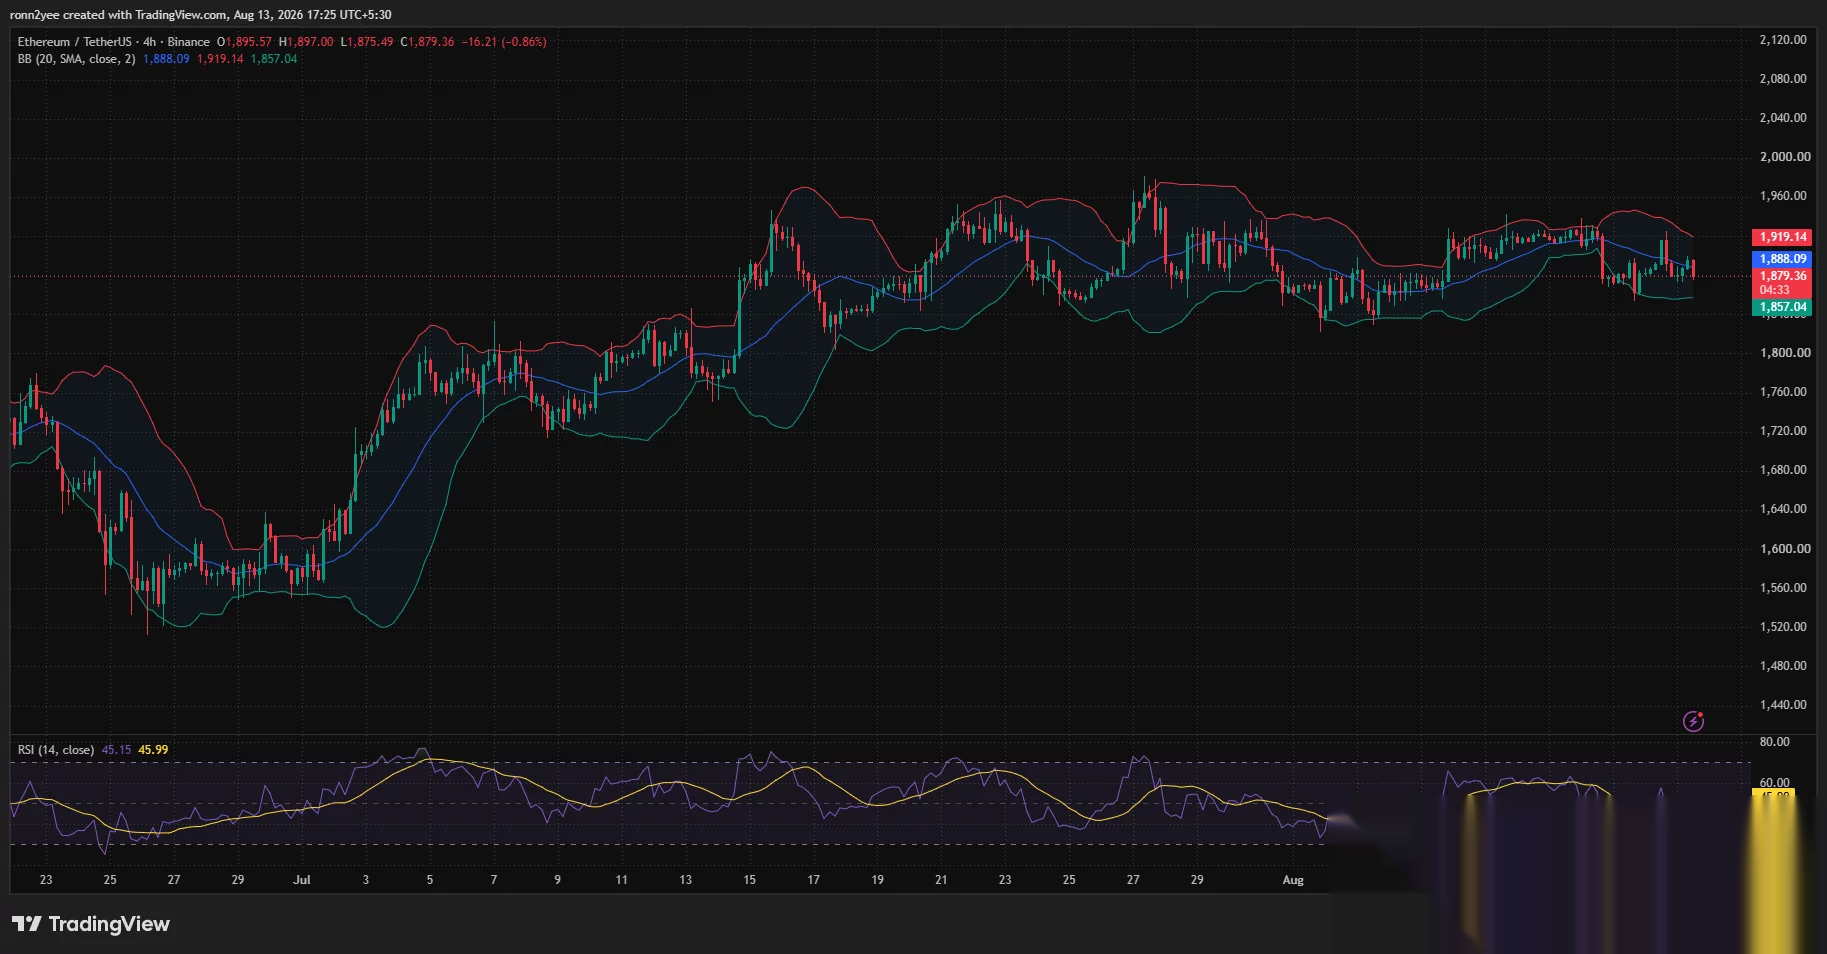Click the blue BB basis value 1,888.09 in legend

pos(166,59)
